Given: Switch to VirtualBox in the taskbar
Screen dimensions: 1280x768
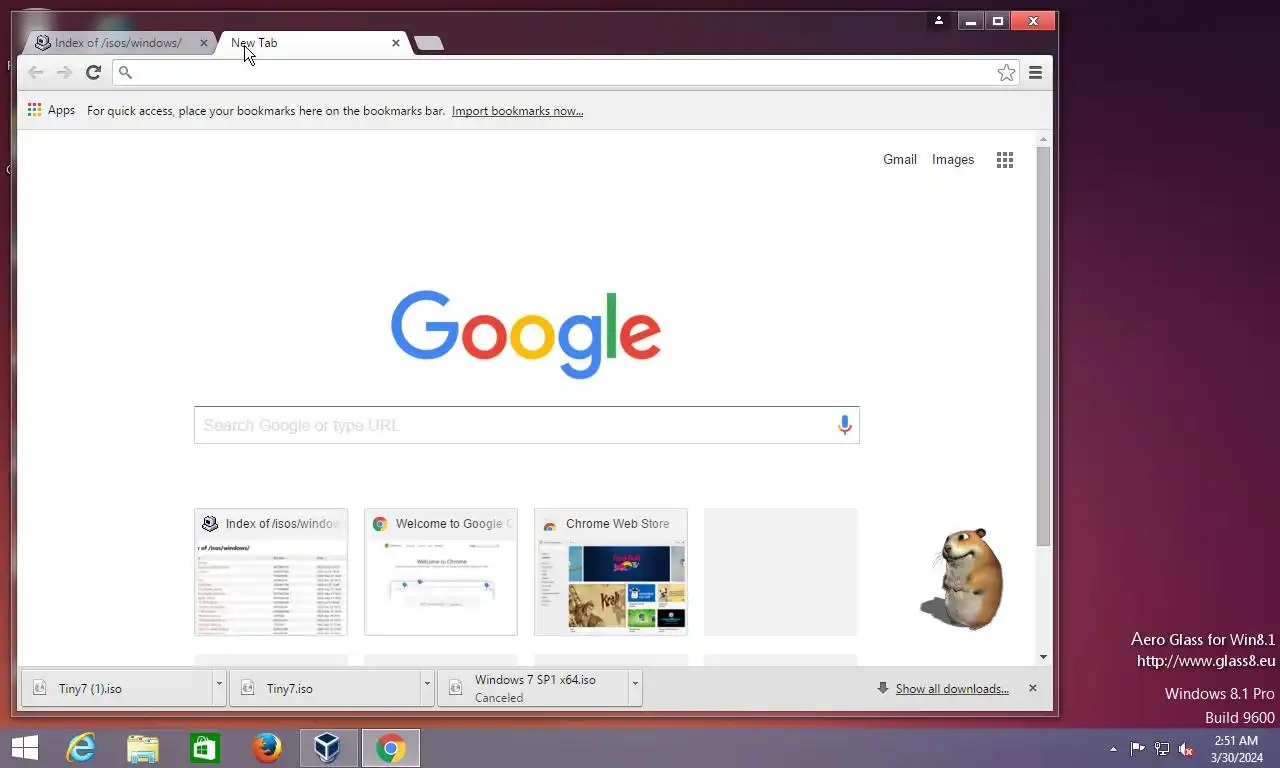Looking at the screenshot, I should 328,748.
